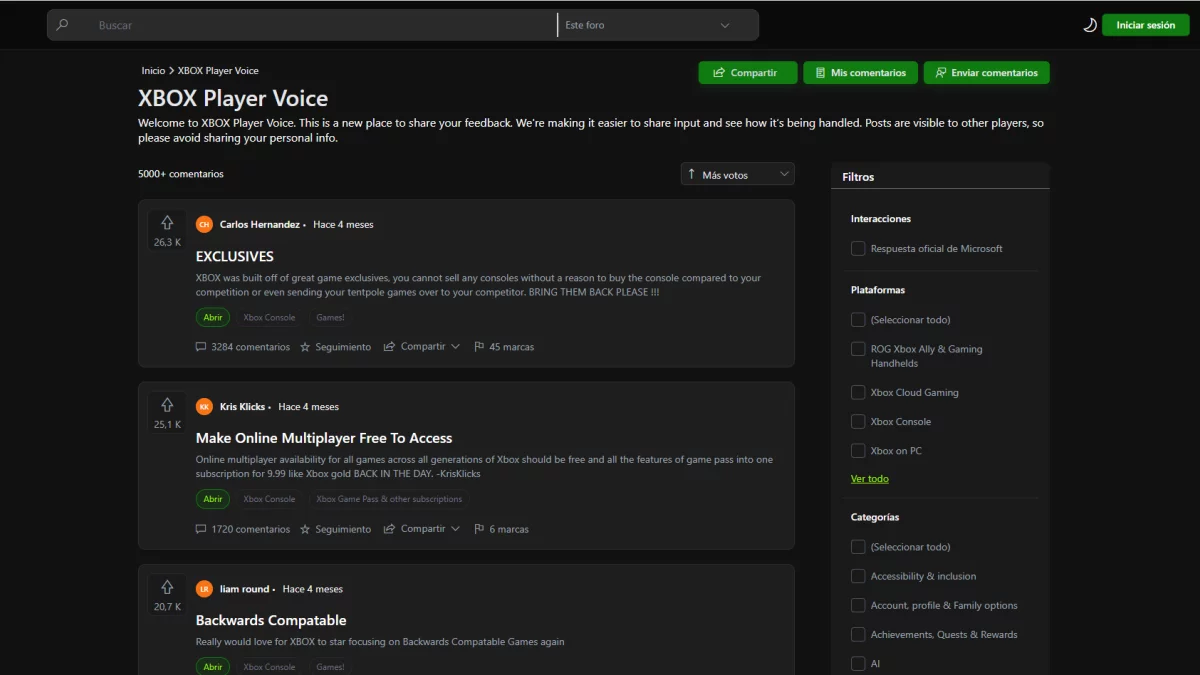The height and width of the screenshot is (675, 1200).
Task: Go to Inicio breadcrumb
Action: point(153,71)
